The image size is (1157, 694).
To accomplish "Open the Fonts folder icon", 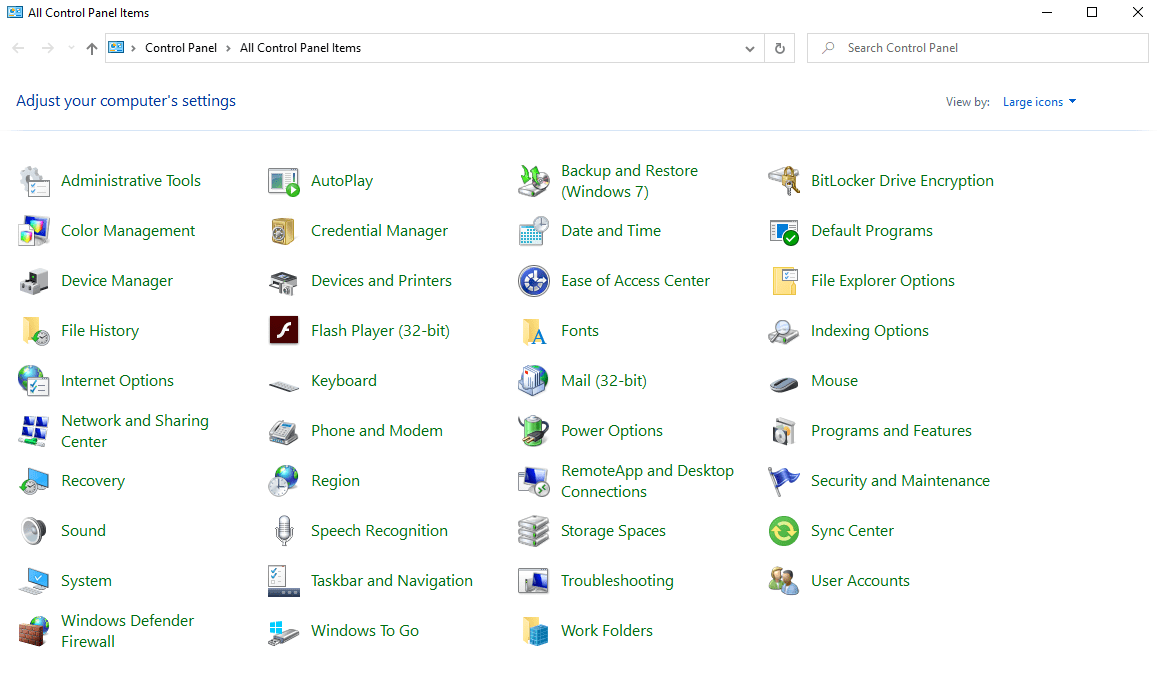I will [533, 331].
